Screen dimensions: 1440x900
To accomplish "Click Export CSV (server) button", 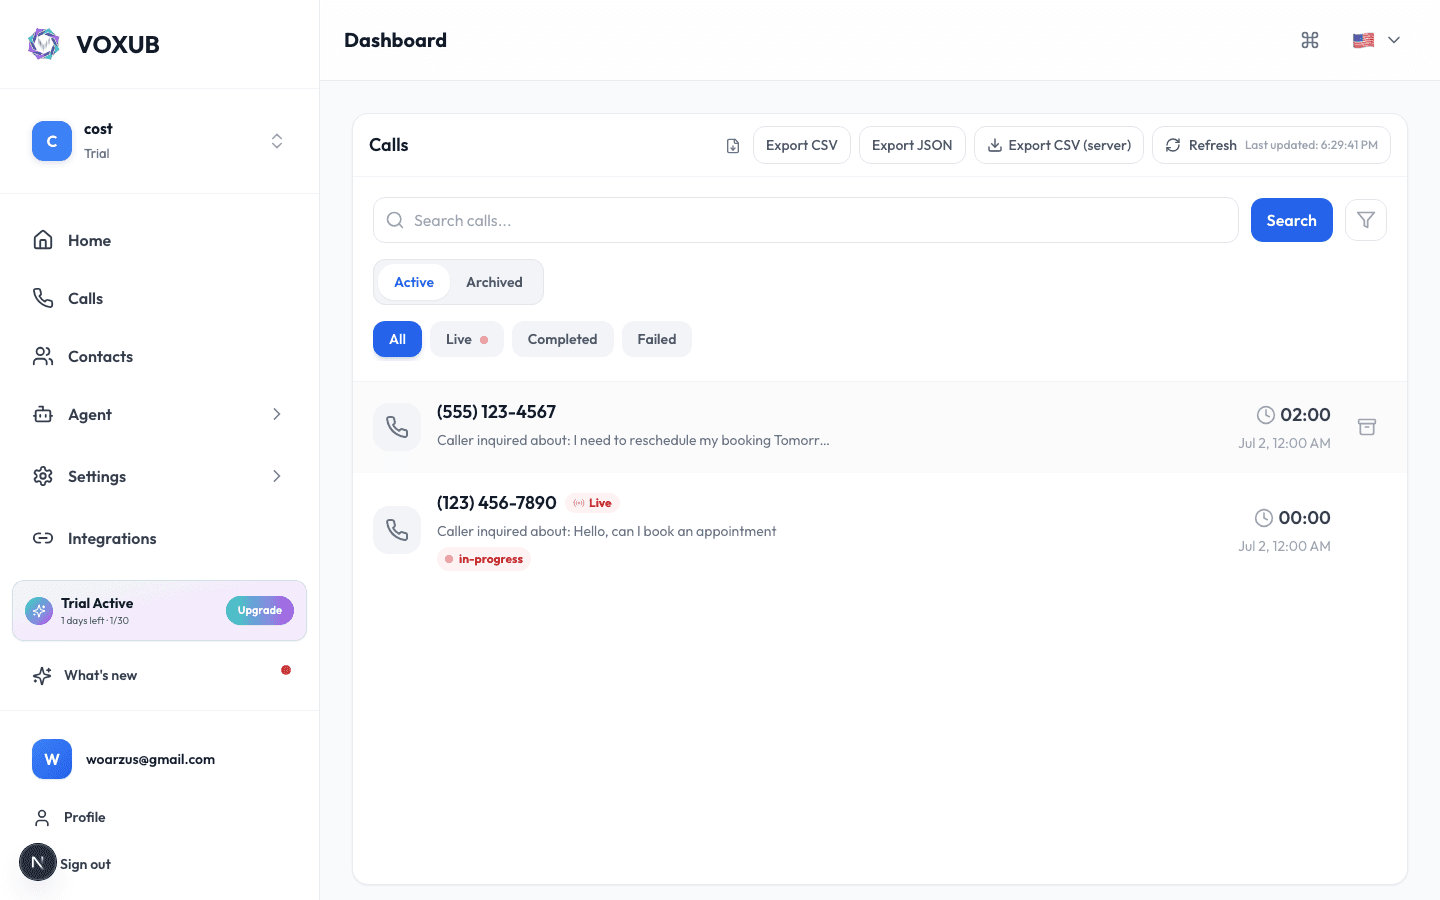I will [1059, 145].
